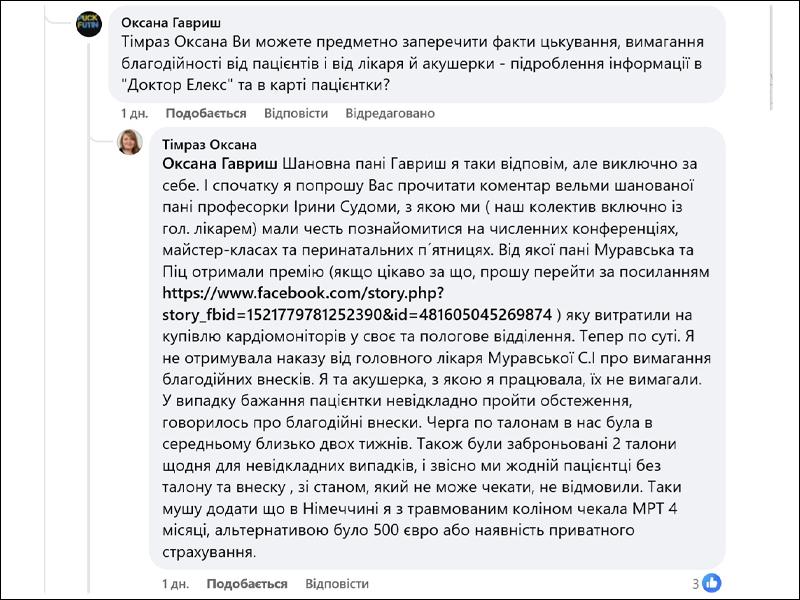
Task: Open author name Оксана Гавриш above first comment
Action: tap(171, 22)
